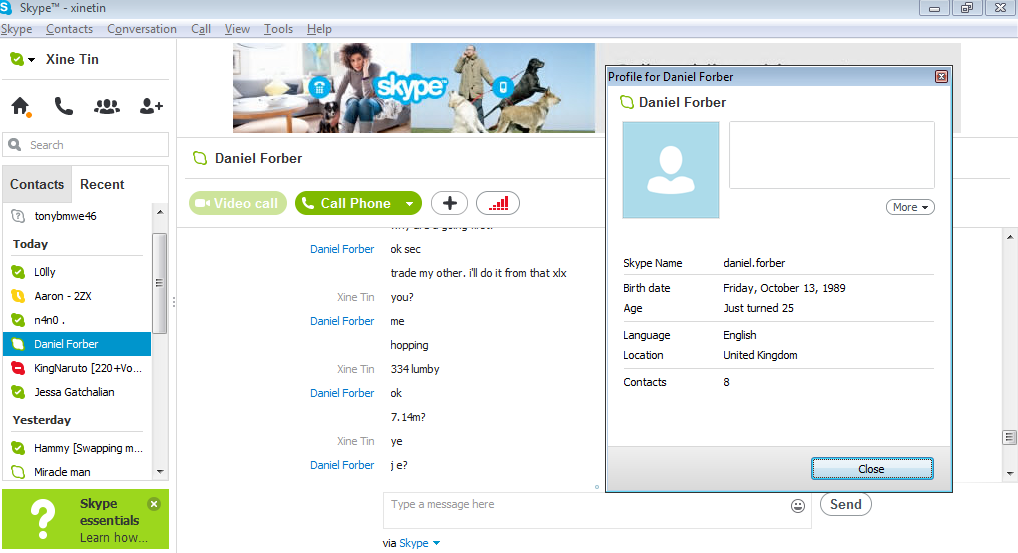Click the Xine Tin status icon
The width and height of the screenshot is (1018, 553).
[x=16, y=59]
